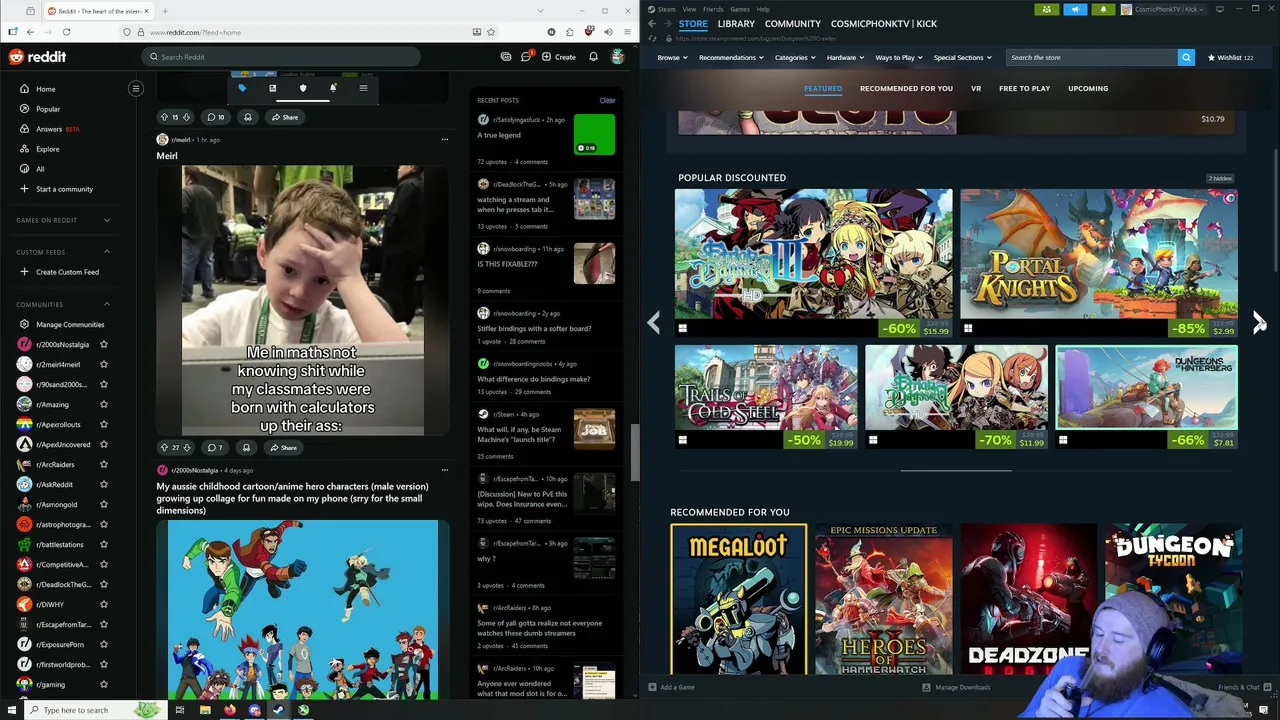Open Reddit user avatar menu
The height and width of the screenshot is (720, 1280).
click(618, 57)
